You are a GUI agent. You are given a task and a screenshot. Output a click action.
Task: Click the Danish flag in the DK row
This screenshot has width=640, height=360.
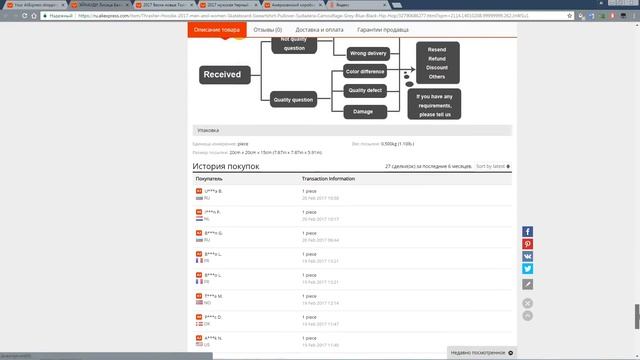click(x=199, y=324)
